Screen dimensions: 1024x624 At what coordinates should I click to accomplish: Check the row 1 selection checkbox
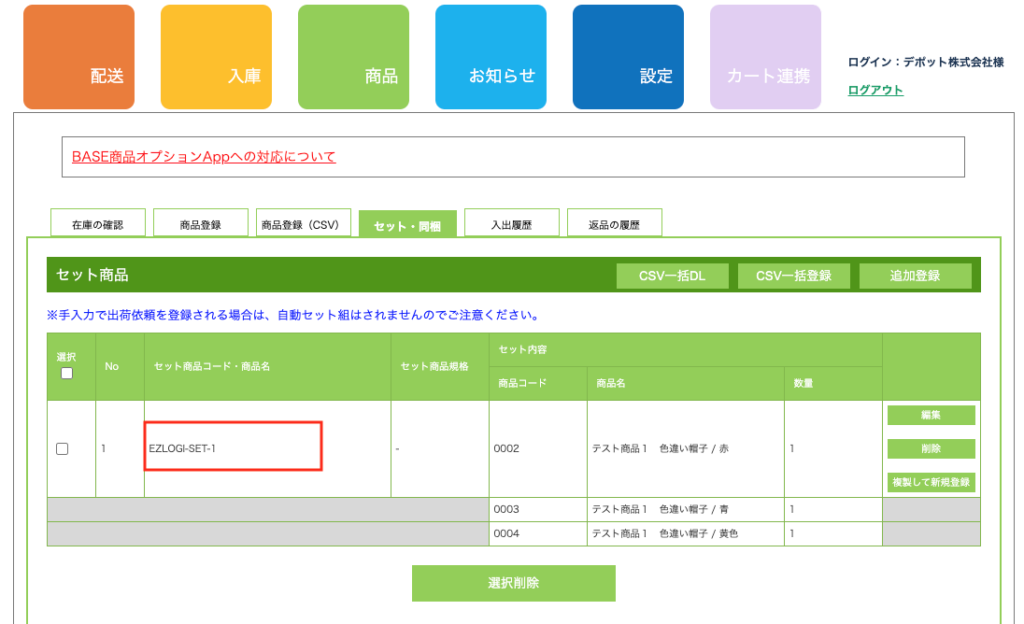click(62, 449)
